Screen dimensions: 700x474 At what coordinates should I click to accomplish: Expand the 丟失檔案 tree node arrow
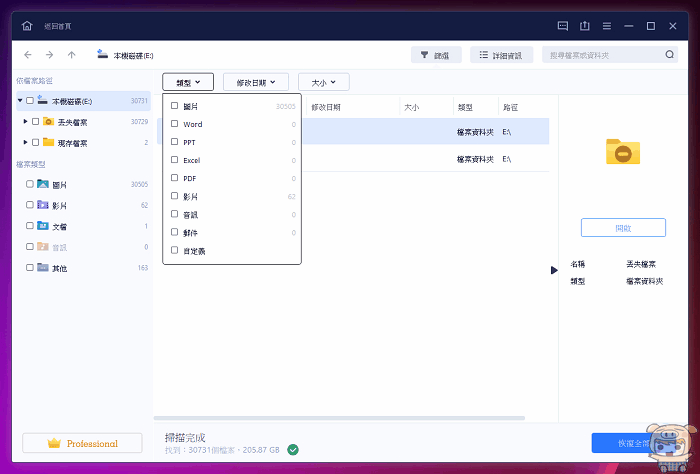coord(25,121)
